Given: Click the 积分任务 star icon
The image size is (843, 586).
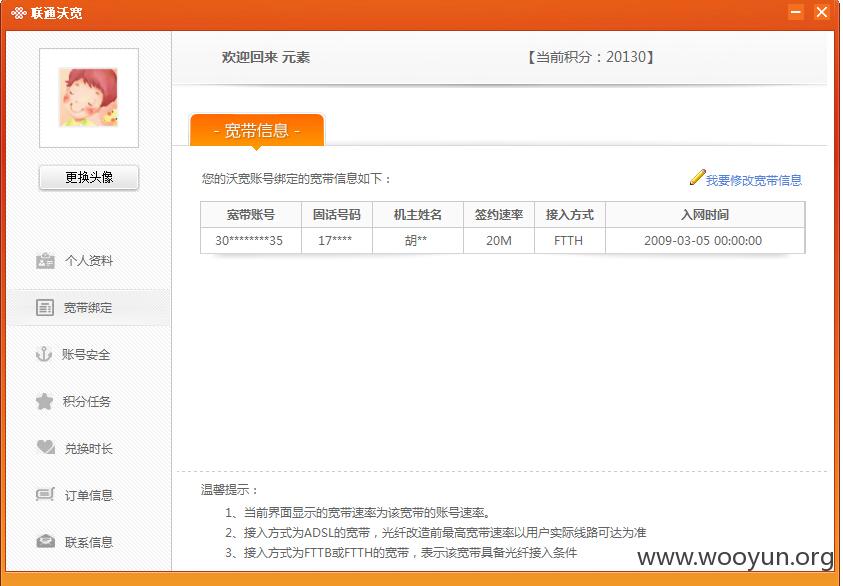Looking at the screenshot, I should [x=44, y=401].
